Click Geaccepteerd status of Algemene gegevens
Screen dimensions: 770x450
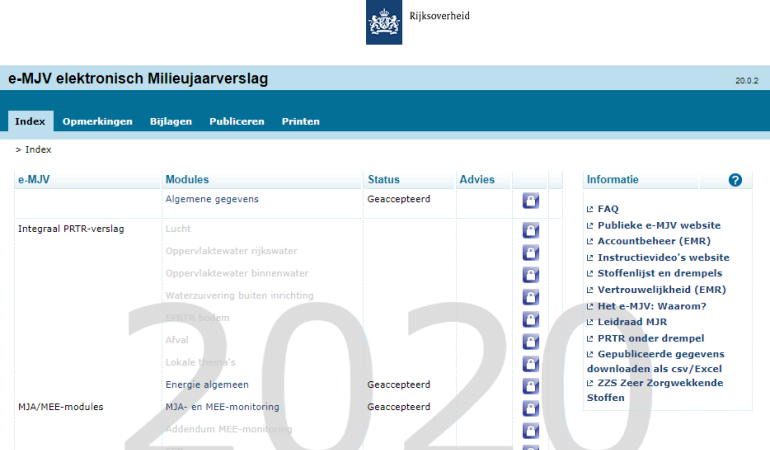tap(399, 199)
